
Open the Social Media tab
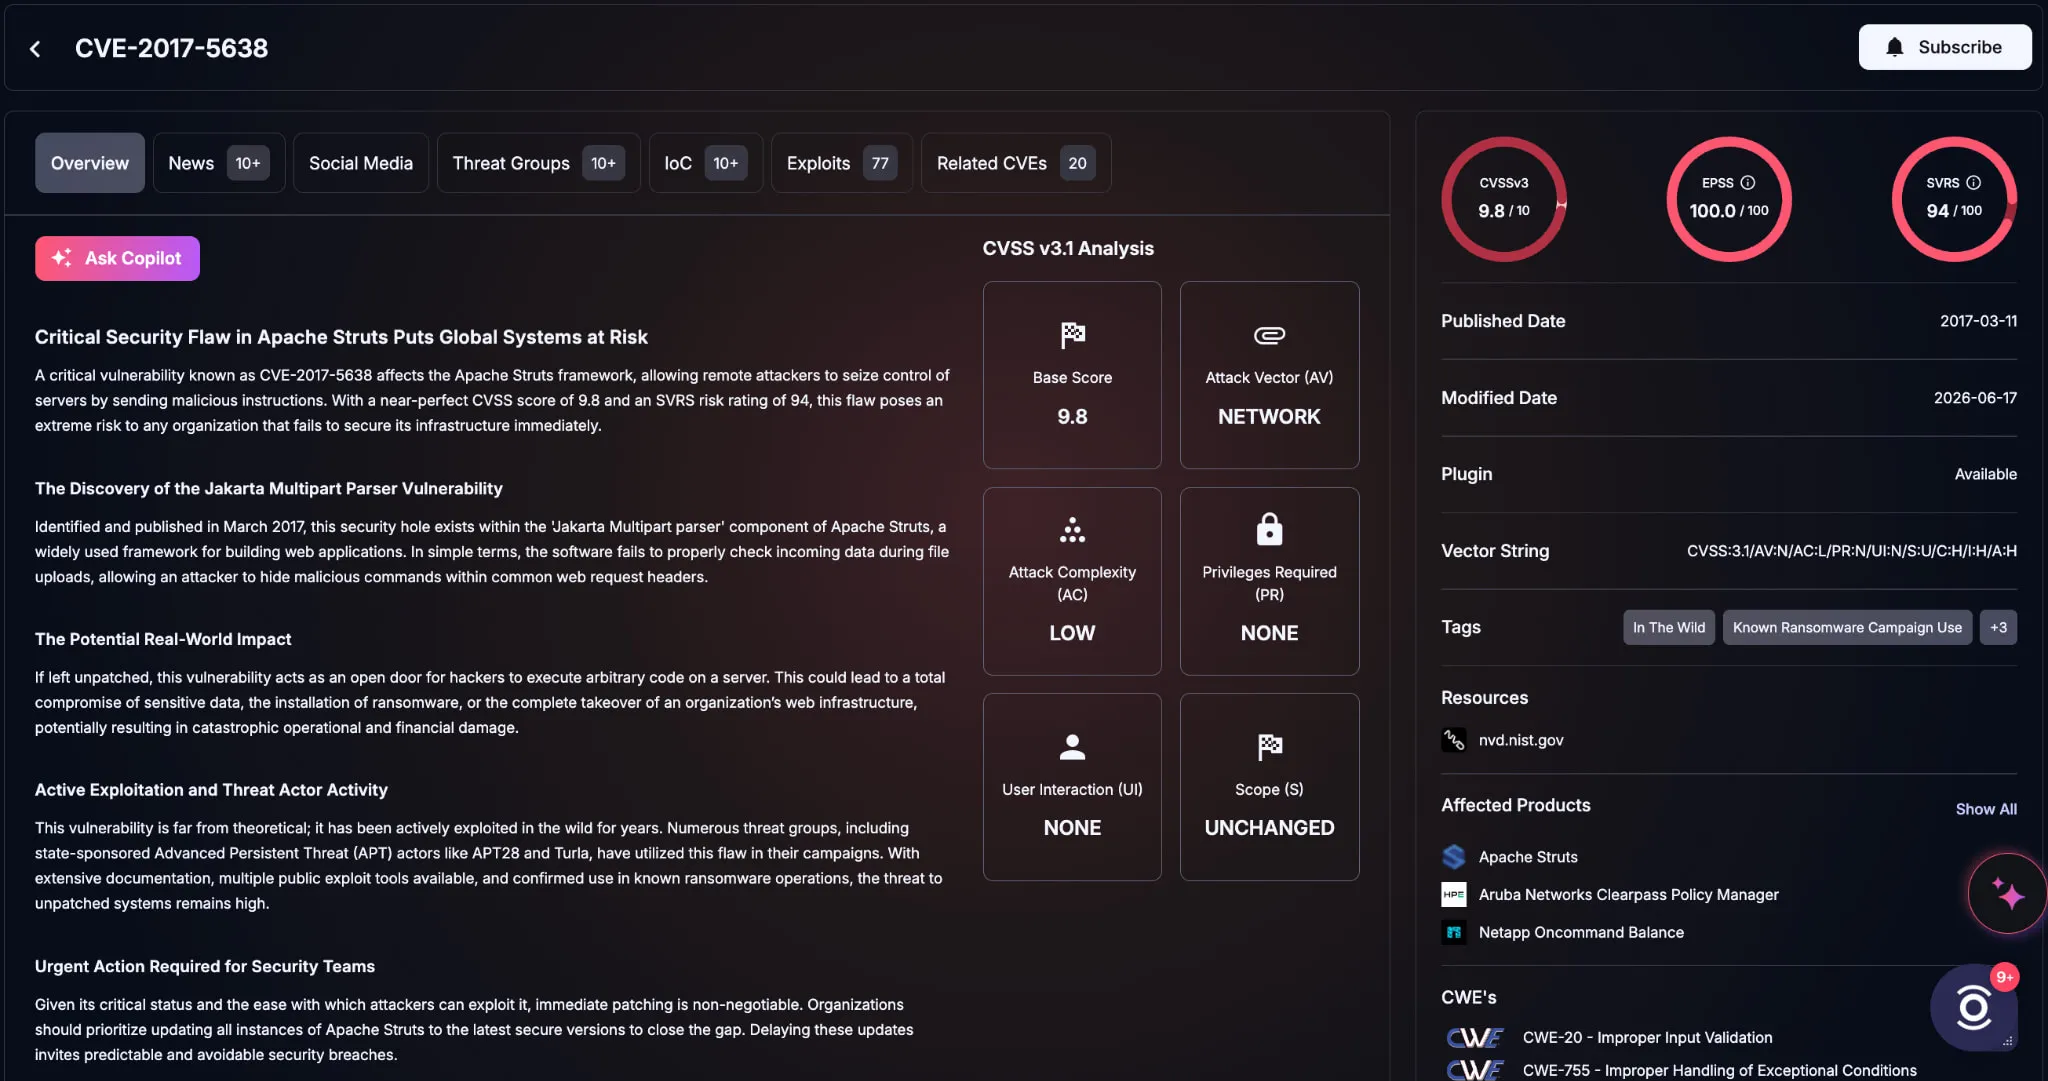coord(361,163)
